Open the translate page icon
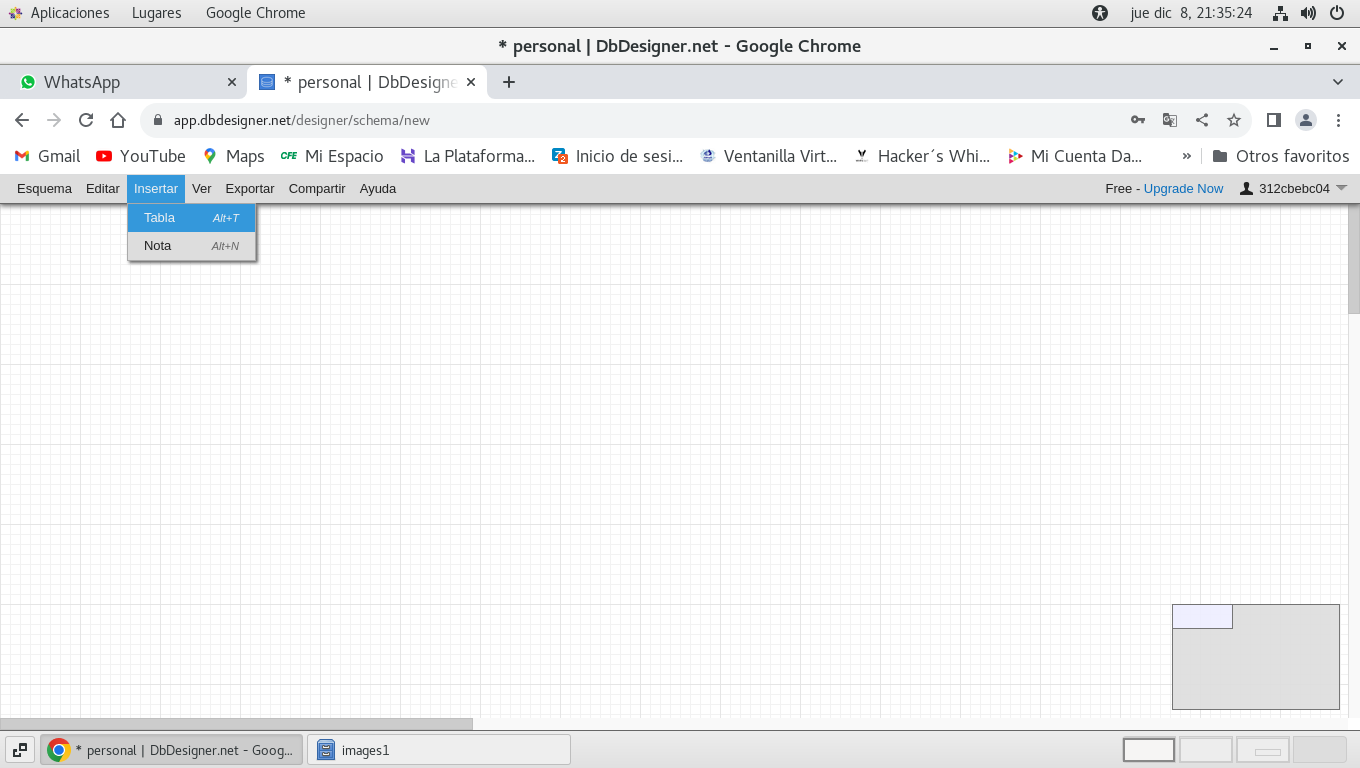 pyautogui.click(x=1169, y=120)
